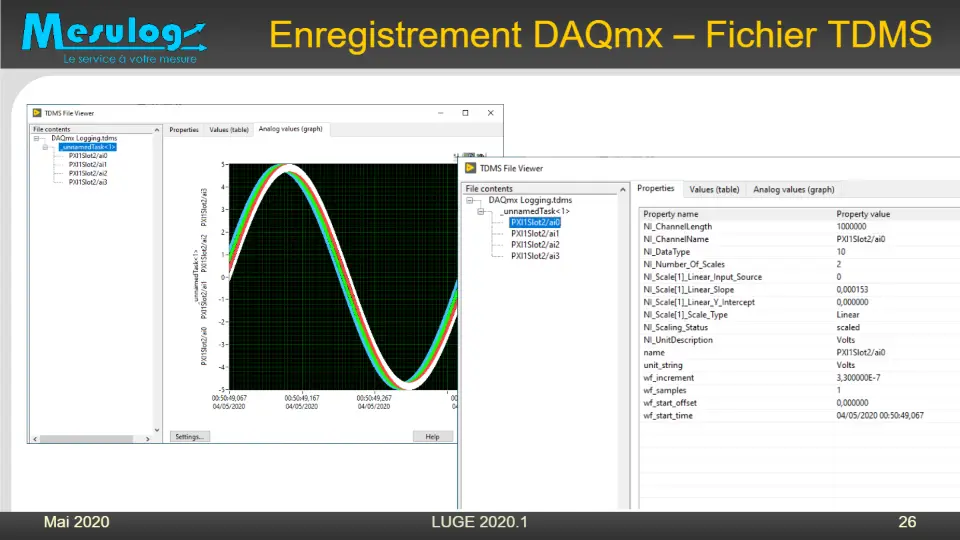
Task: Select PXI1Slot2/ai2 in front window tree
Action: (x=535, y=244)
